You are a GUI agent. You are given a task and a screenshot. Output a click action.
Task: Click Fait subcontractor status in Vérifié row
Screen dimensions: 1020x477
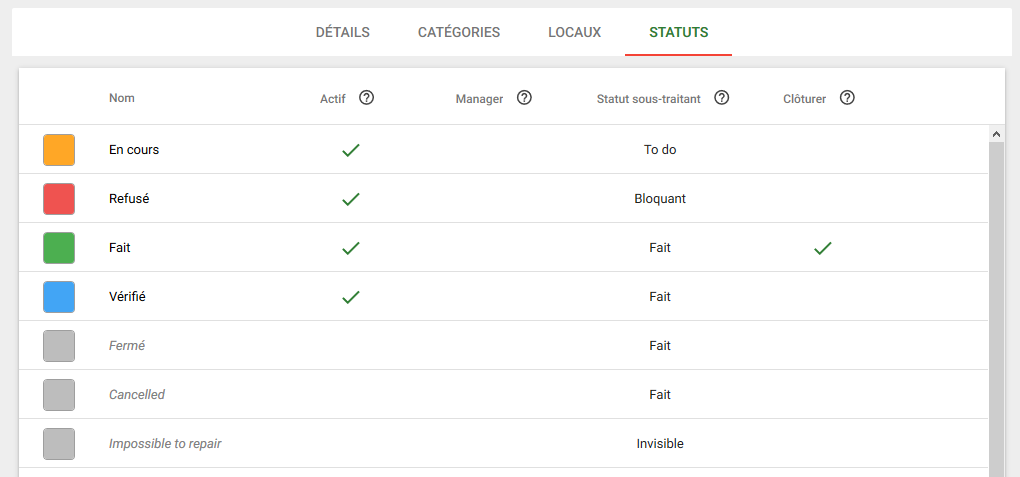(660, 297)
